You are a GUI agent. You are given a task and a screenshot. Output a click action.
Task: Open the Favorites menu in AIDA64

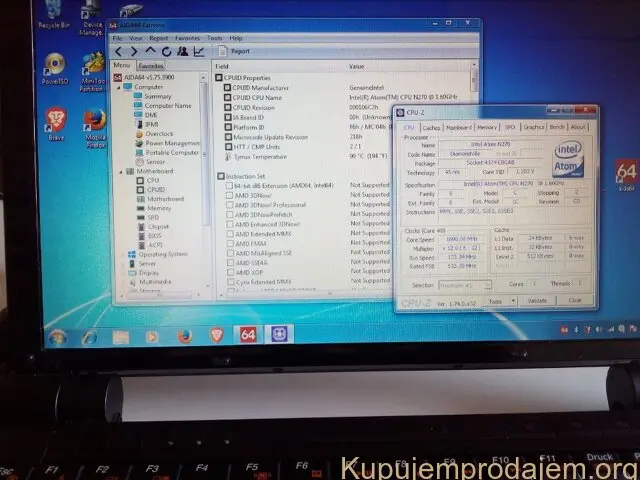coord(187,38)
